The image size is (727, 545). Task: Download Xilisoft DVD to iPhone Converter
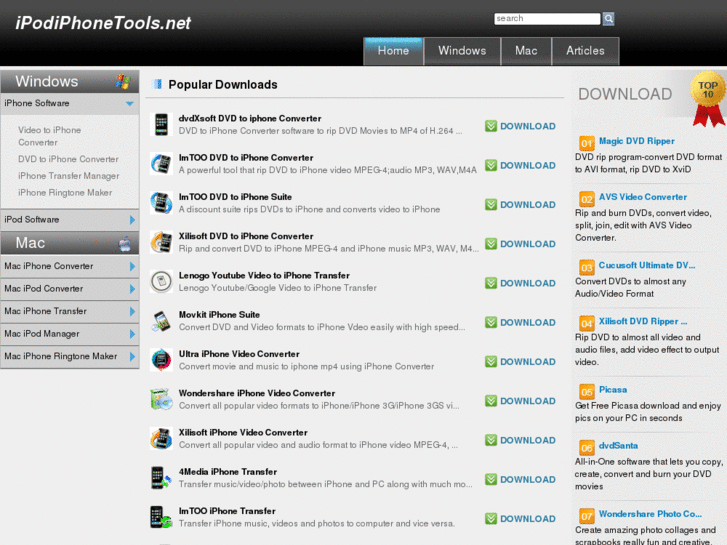pyautogui.click(x=520, y=244)
